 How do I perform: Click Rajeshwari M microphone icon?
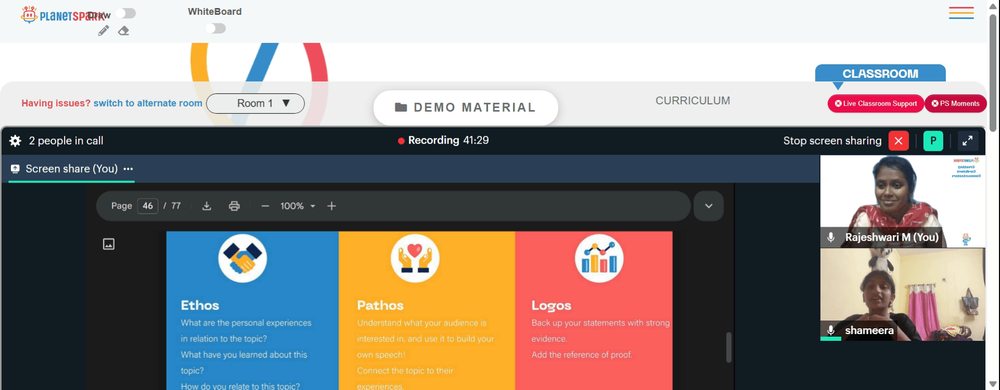pyautogui.click(x=830, y=237)
